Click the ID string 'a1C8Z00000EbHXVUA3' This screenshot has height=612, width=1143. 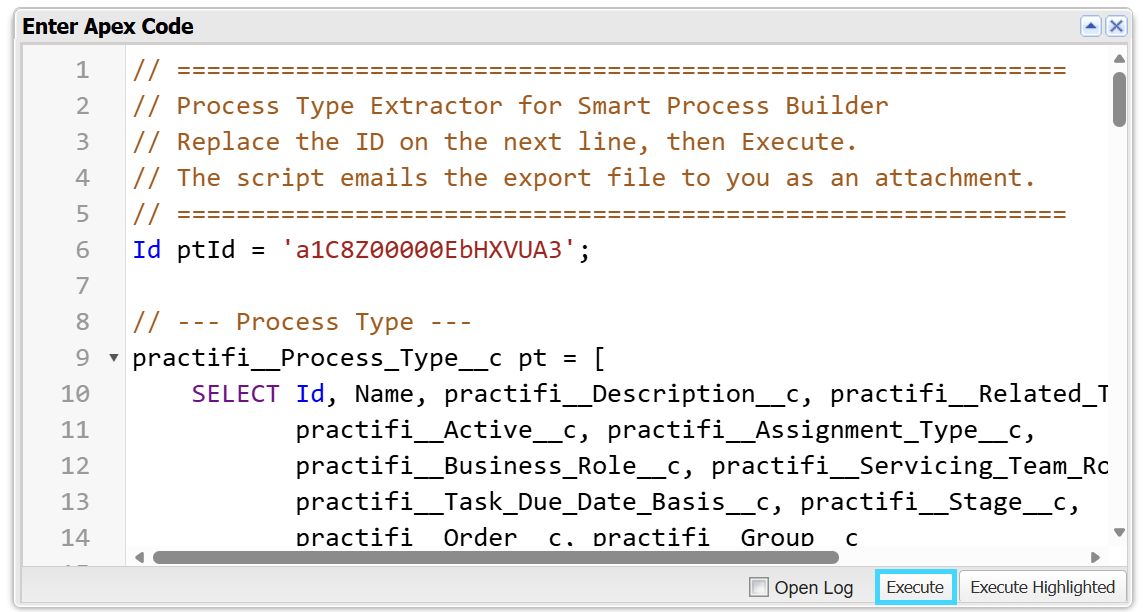click(x=428, y=250)
